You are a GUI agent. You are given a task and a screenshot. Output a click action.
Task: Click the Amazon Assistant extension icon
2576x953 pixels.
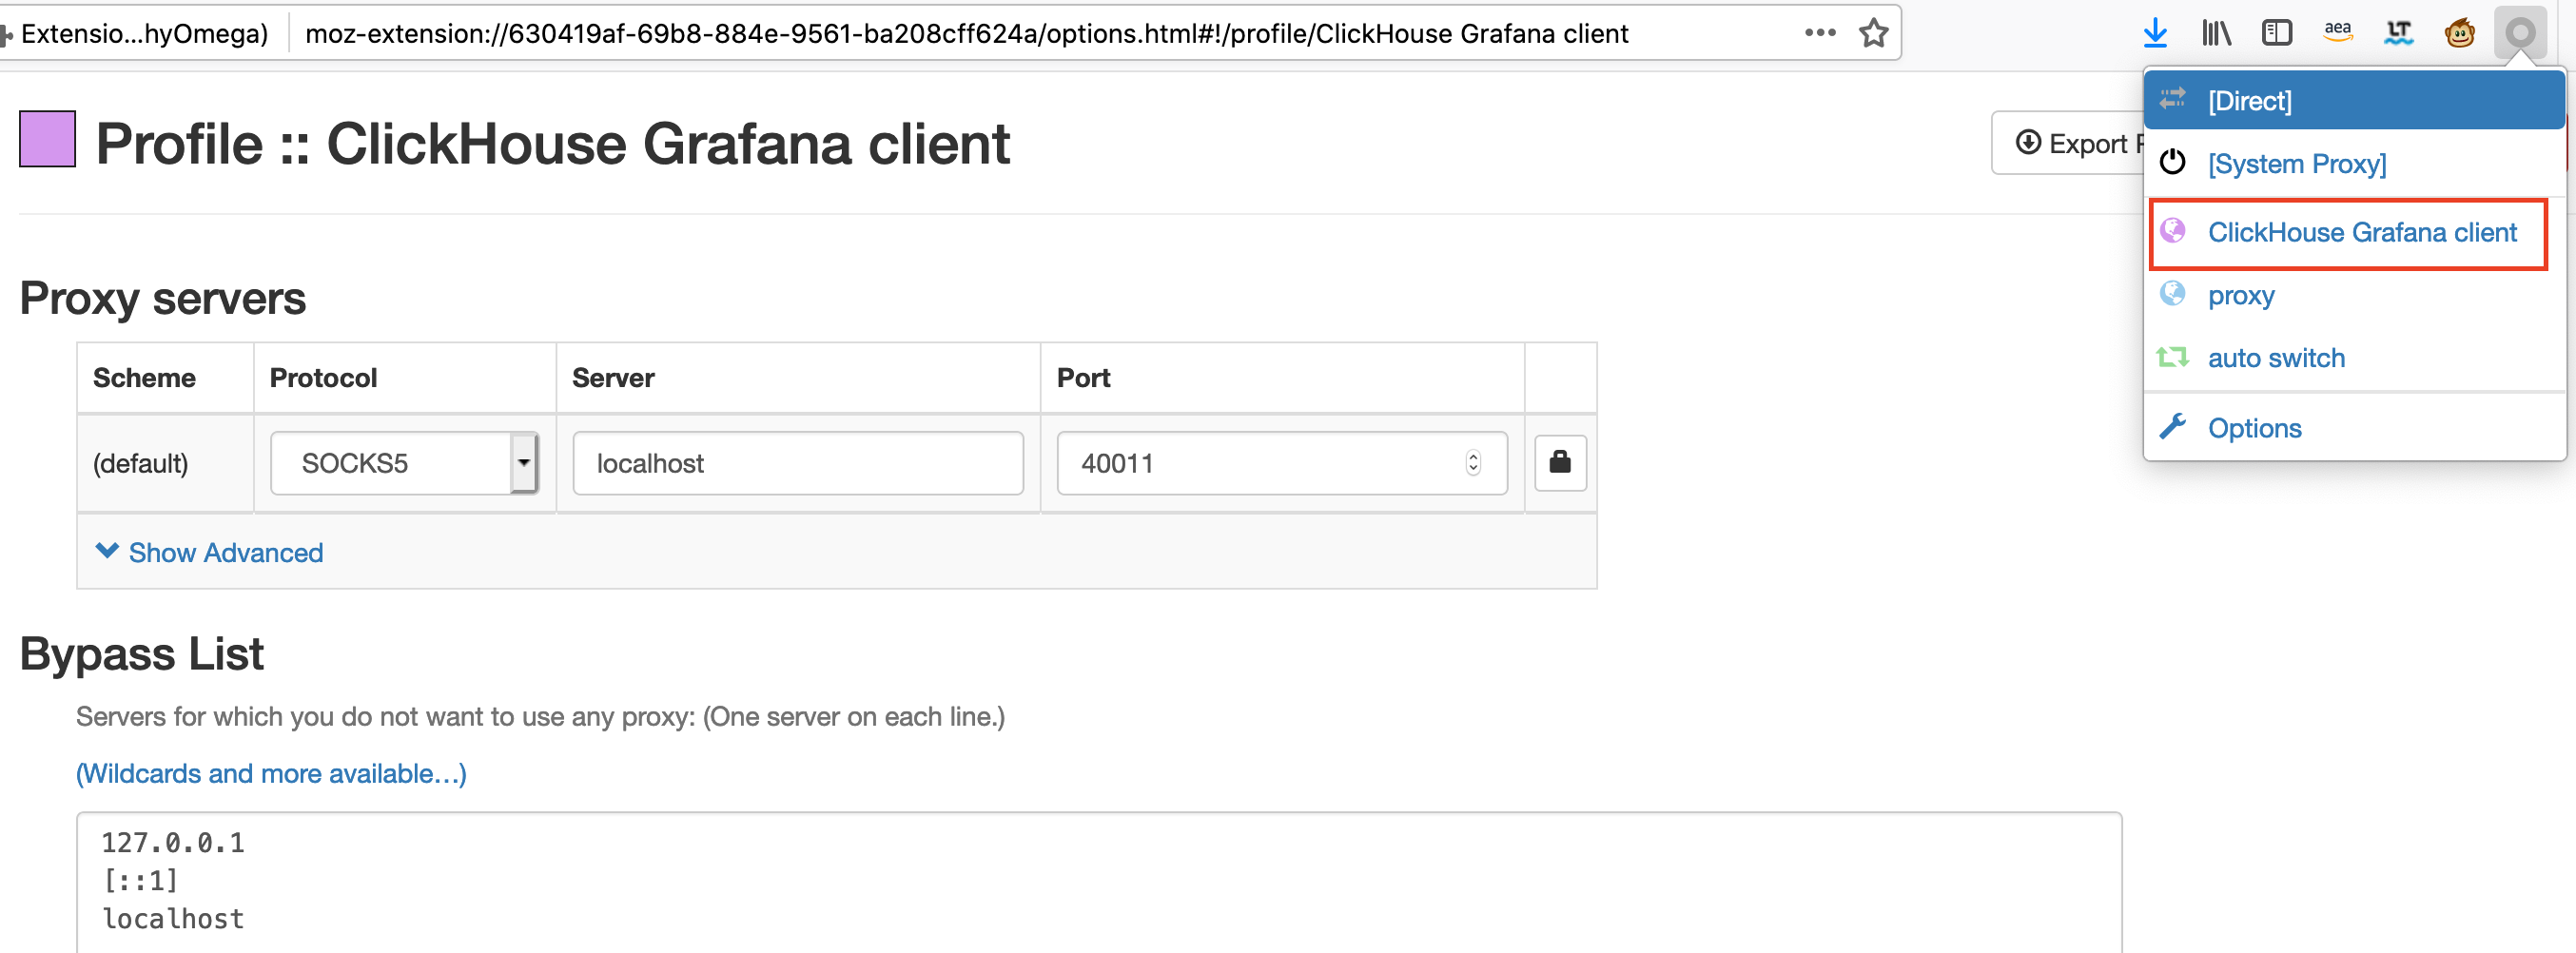(2338, 33)
